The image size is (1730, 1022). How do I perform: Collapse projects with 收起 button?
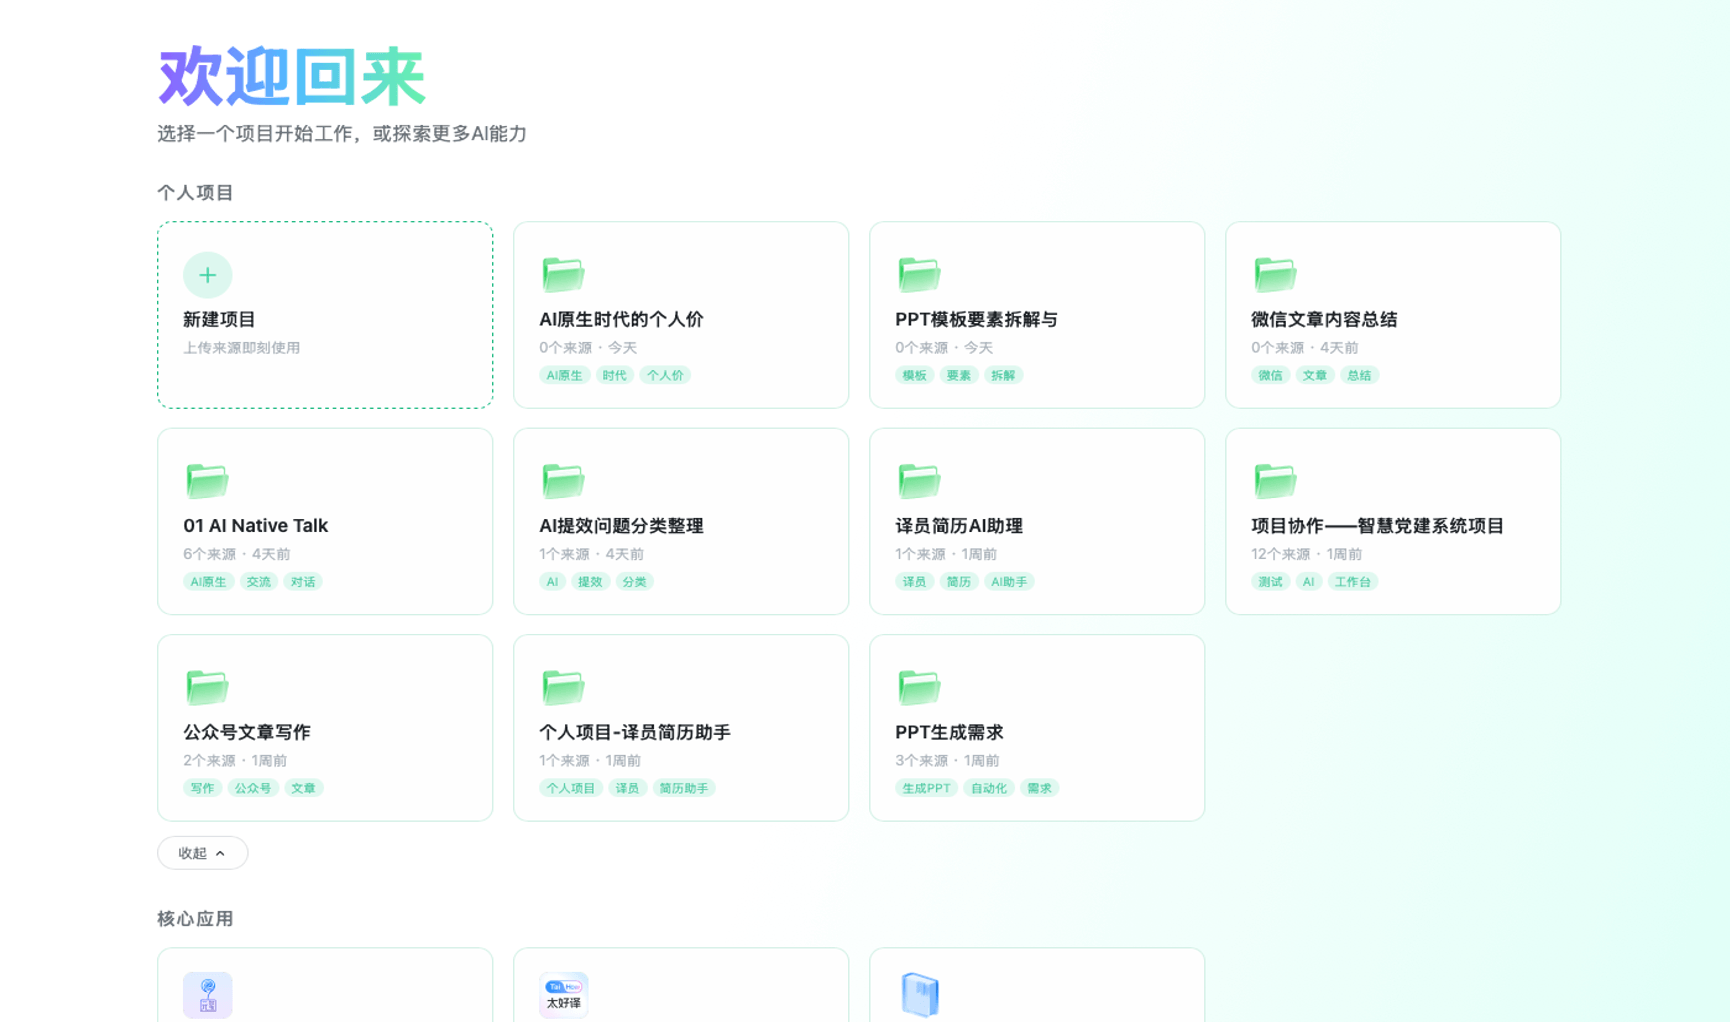click(x=202, y=853)
